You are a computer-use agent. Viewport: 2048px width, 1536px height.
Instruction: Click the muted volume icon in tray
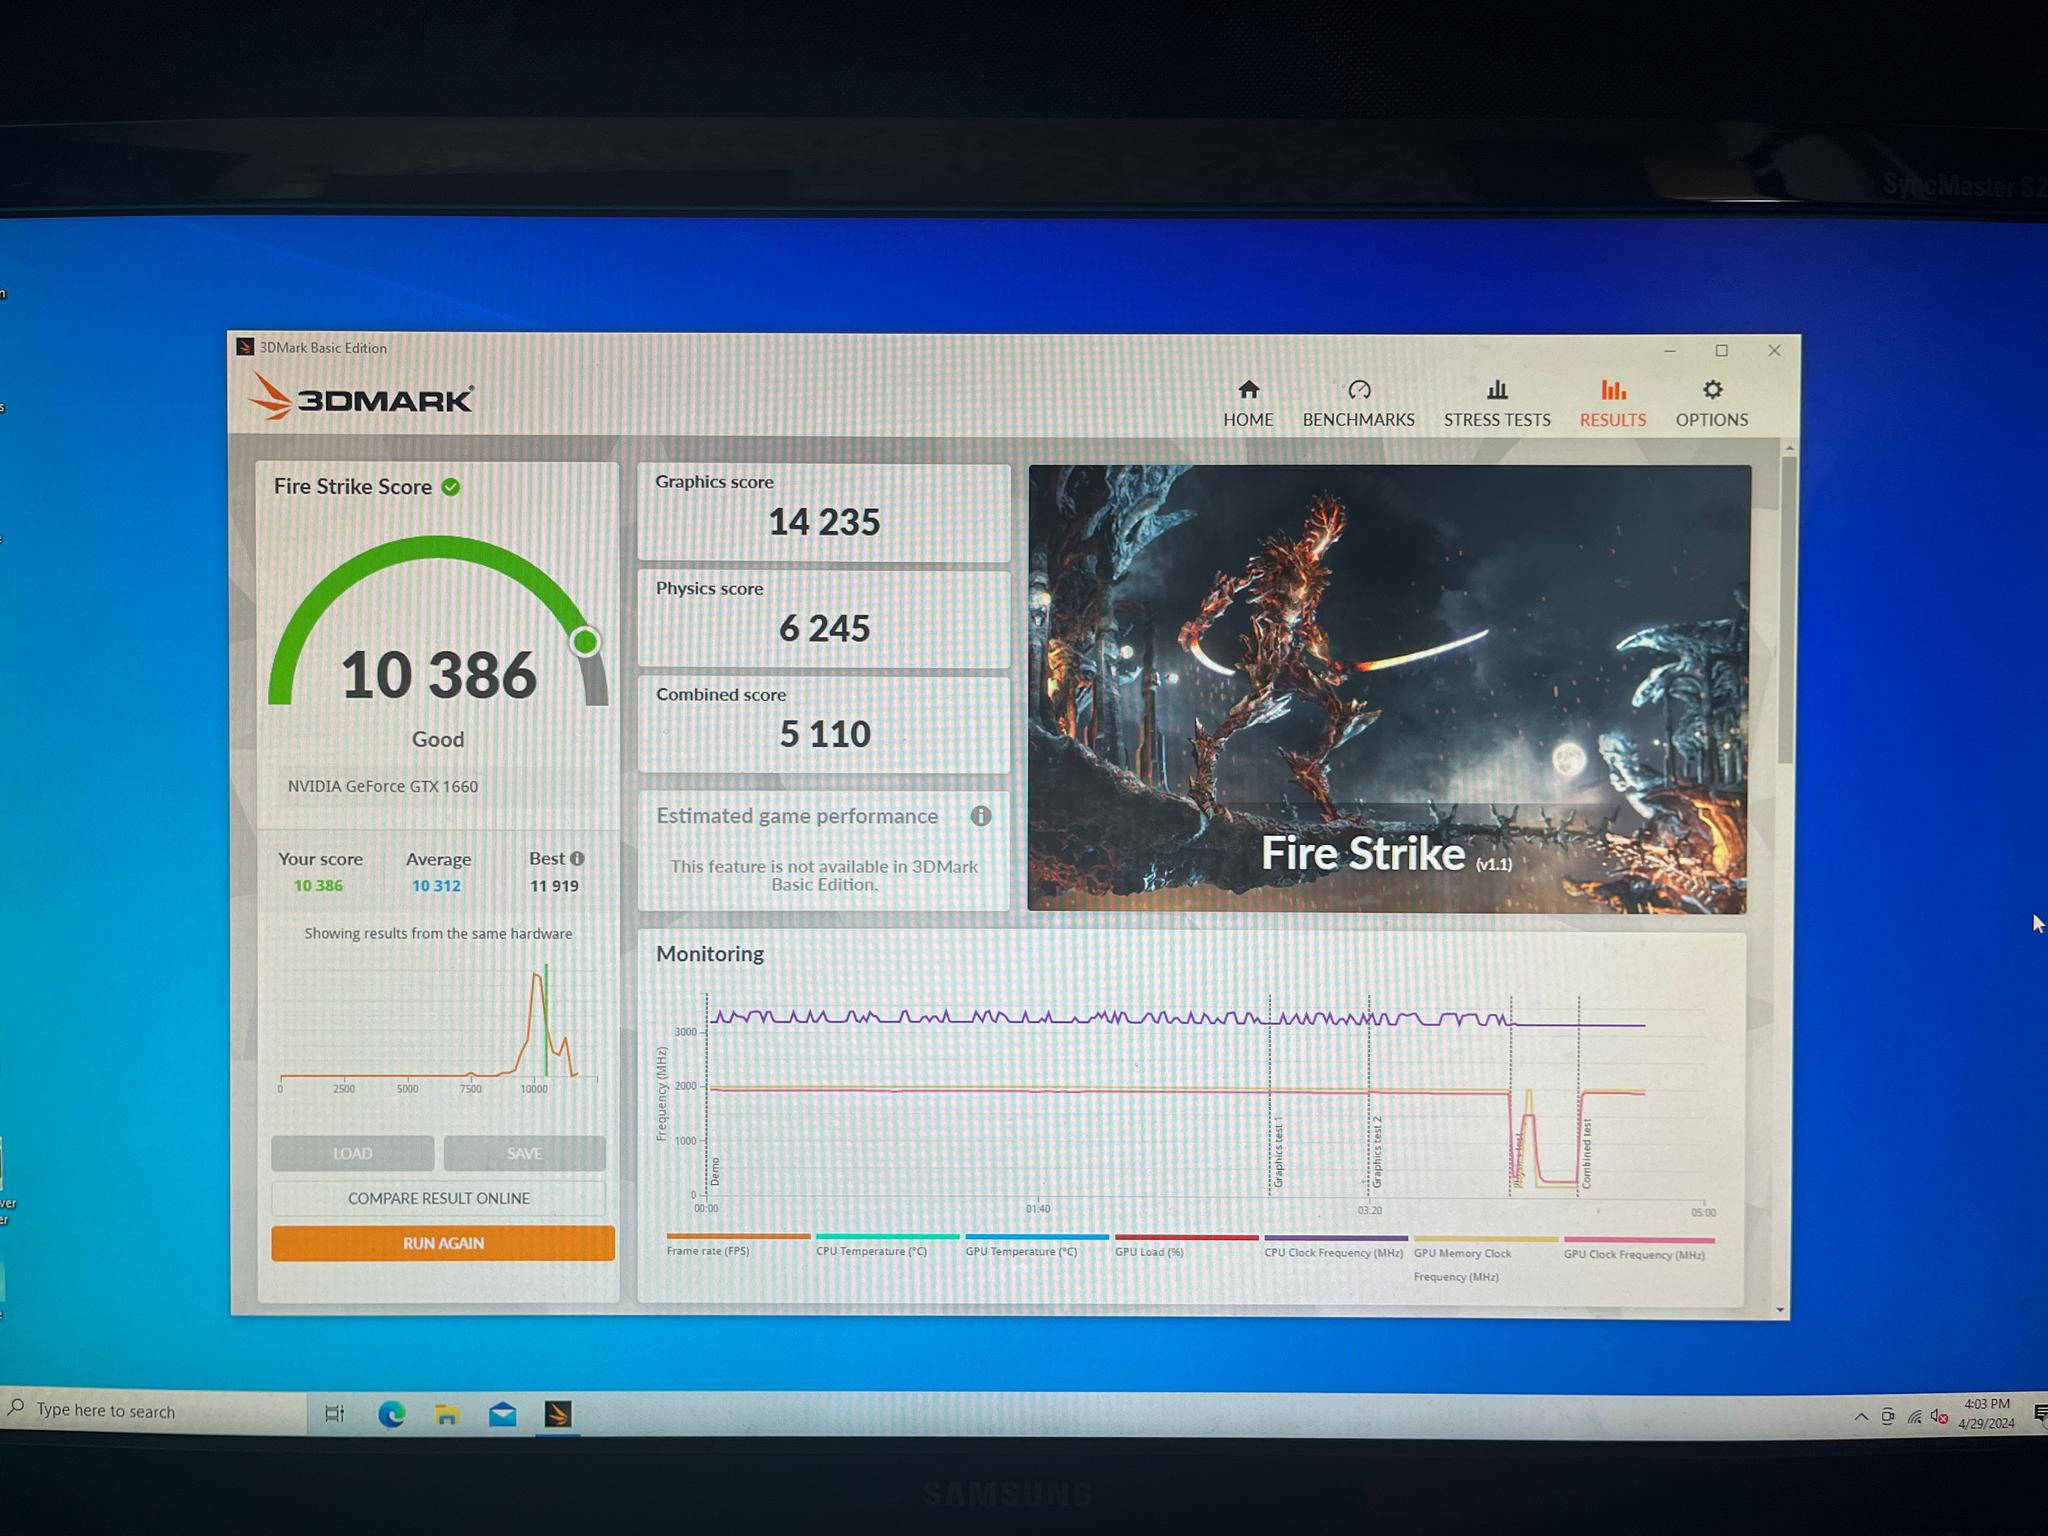(x=1939, y=1416)
